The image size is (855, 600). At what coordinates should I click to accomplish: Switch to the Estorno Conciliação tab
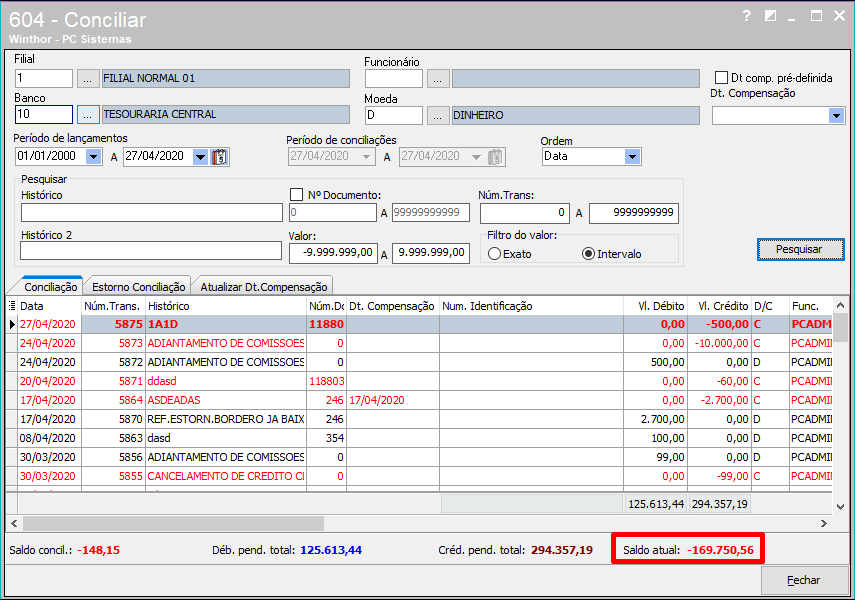[139, 287]
